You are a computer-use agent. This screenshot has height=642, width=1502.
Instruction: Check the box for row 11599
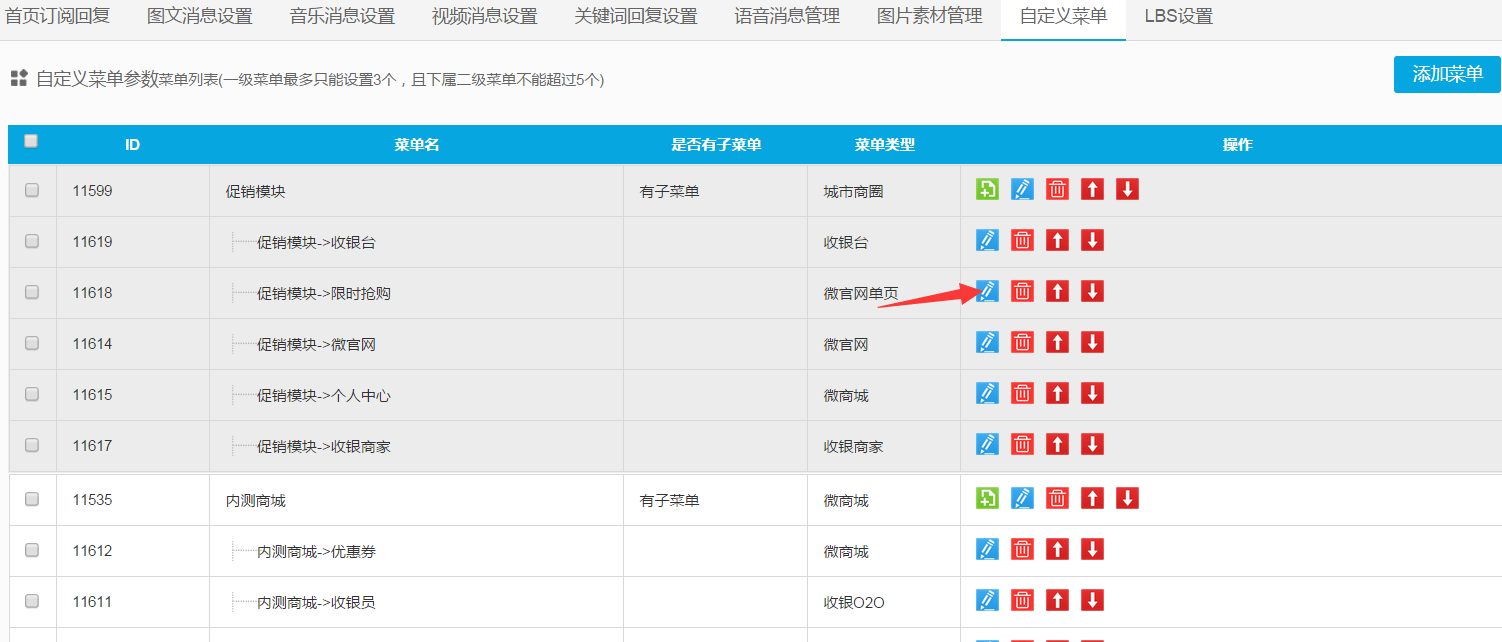(32, 190)
